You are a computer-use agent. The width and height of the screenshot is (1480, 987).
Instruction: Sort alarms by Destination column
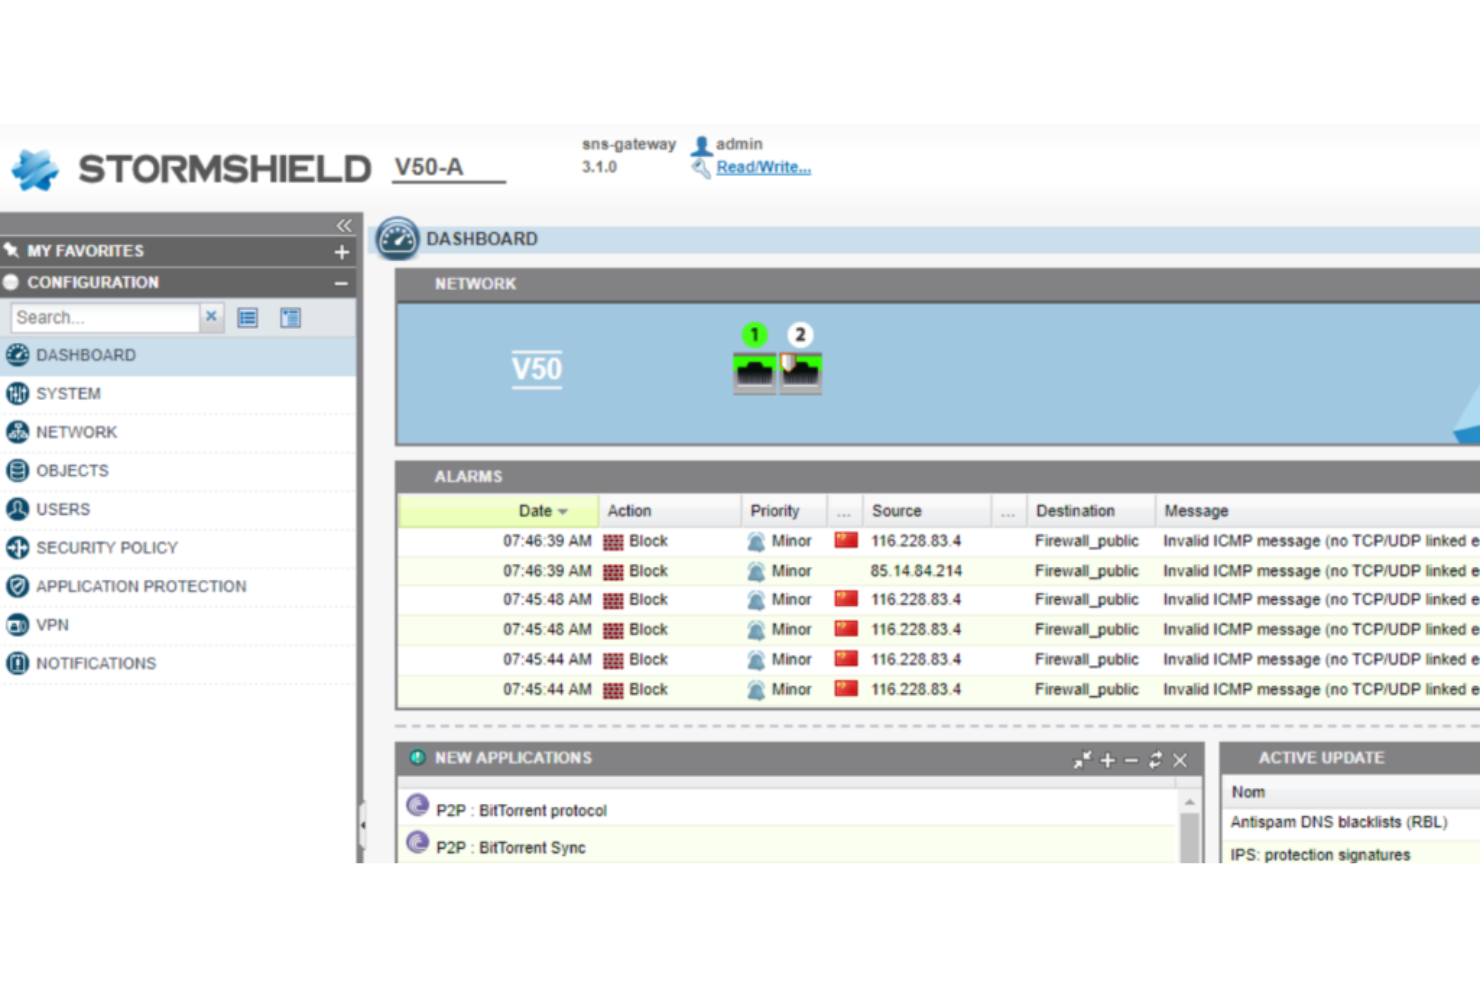coord(1090,511)
